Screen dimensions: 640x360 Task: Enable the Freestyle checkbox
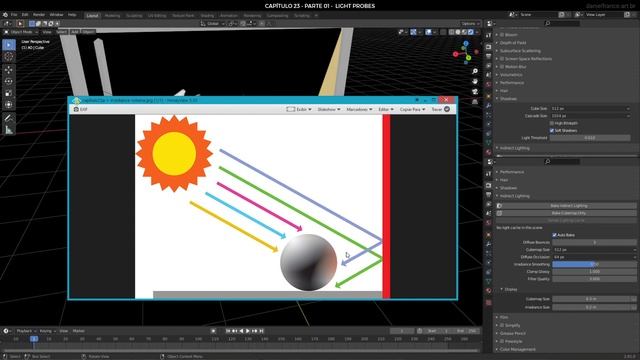(x=502, y=341)
